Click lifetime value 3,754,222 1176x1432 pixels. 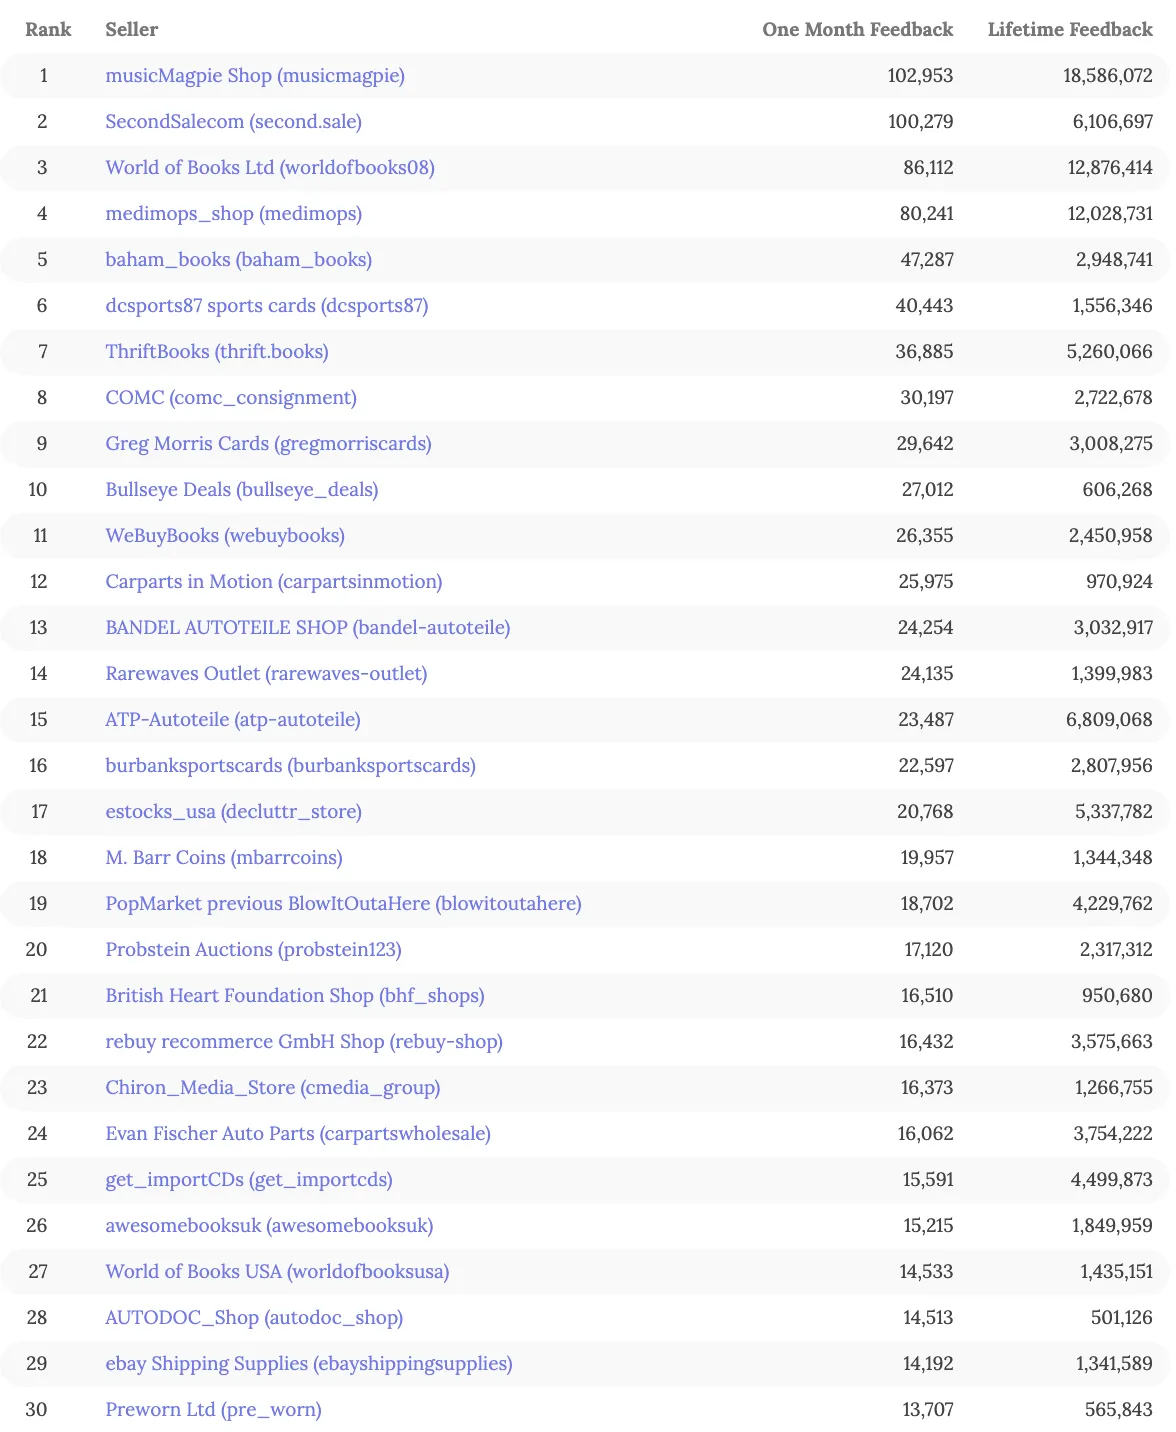(1113, 1134)
